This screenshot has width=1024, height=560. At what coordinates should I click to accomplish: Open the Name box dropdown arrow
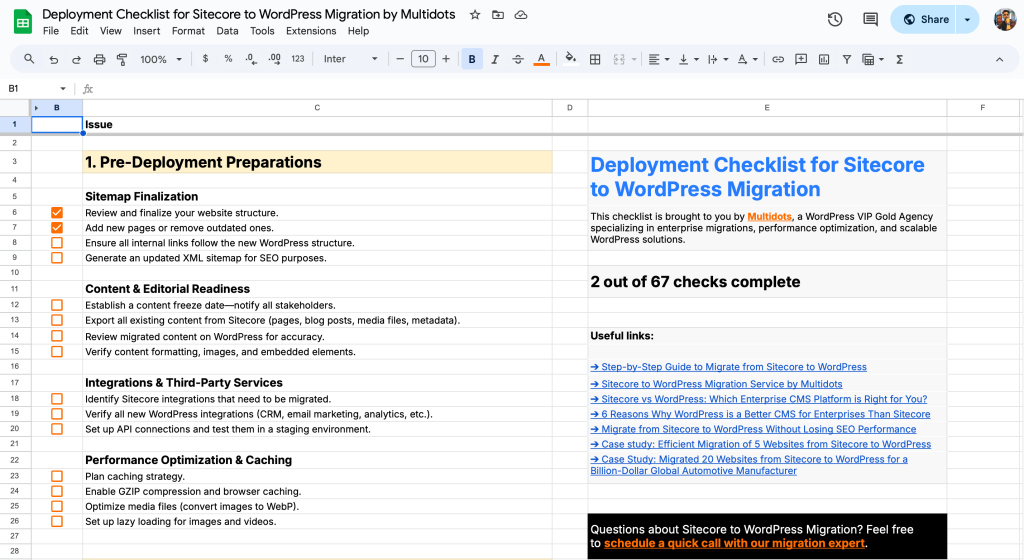point(63,89)
